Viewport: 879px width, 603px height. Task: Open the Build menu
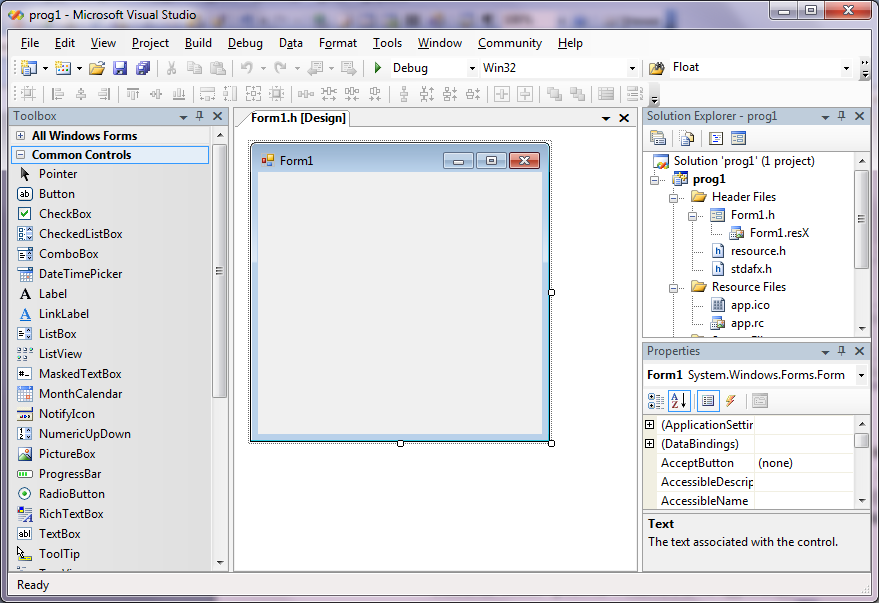click(198, 43)
